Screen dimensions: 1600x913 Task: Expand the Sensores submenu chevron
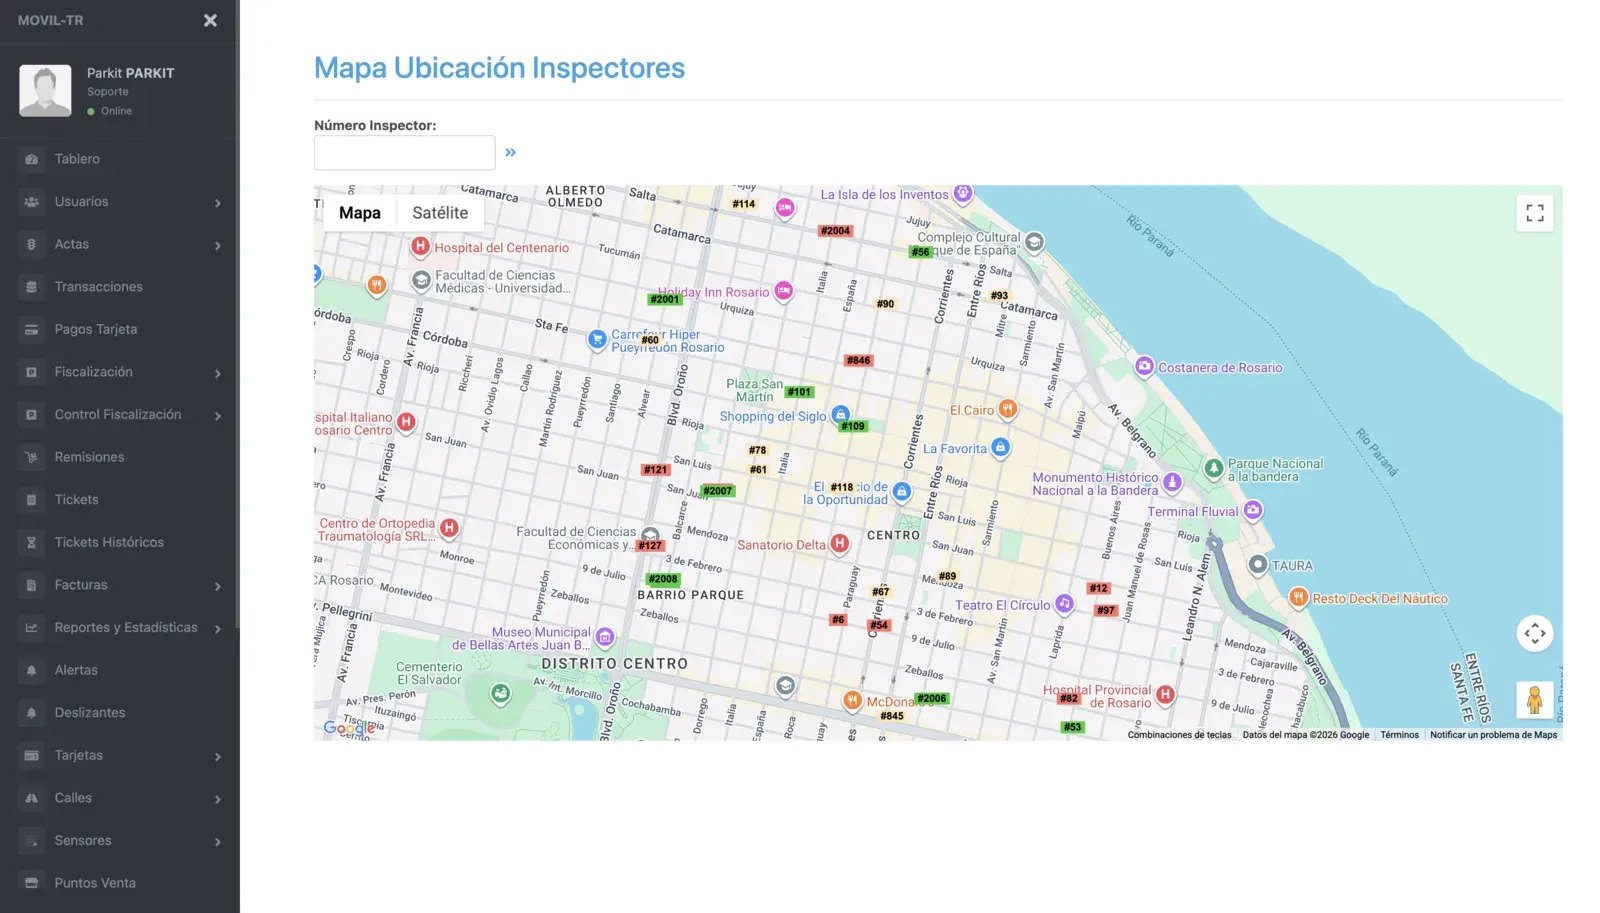coord(217,841)
